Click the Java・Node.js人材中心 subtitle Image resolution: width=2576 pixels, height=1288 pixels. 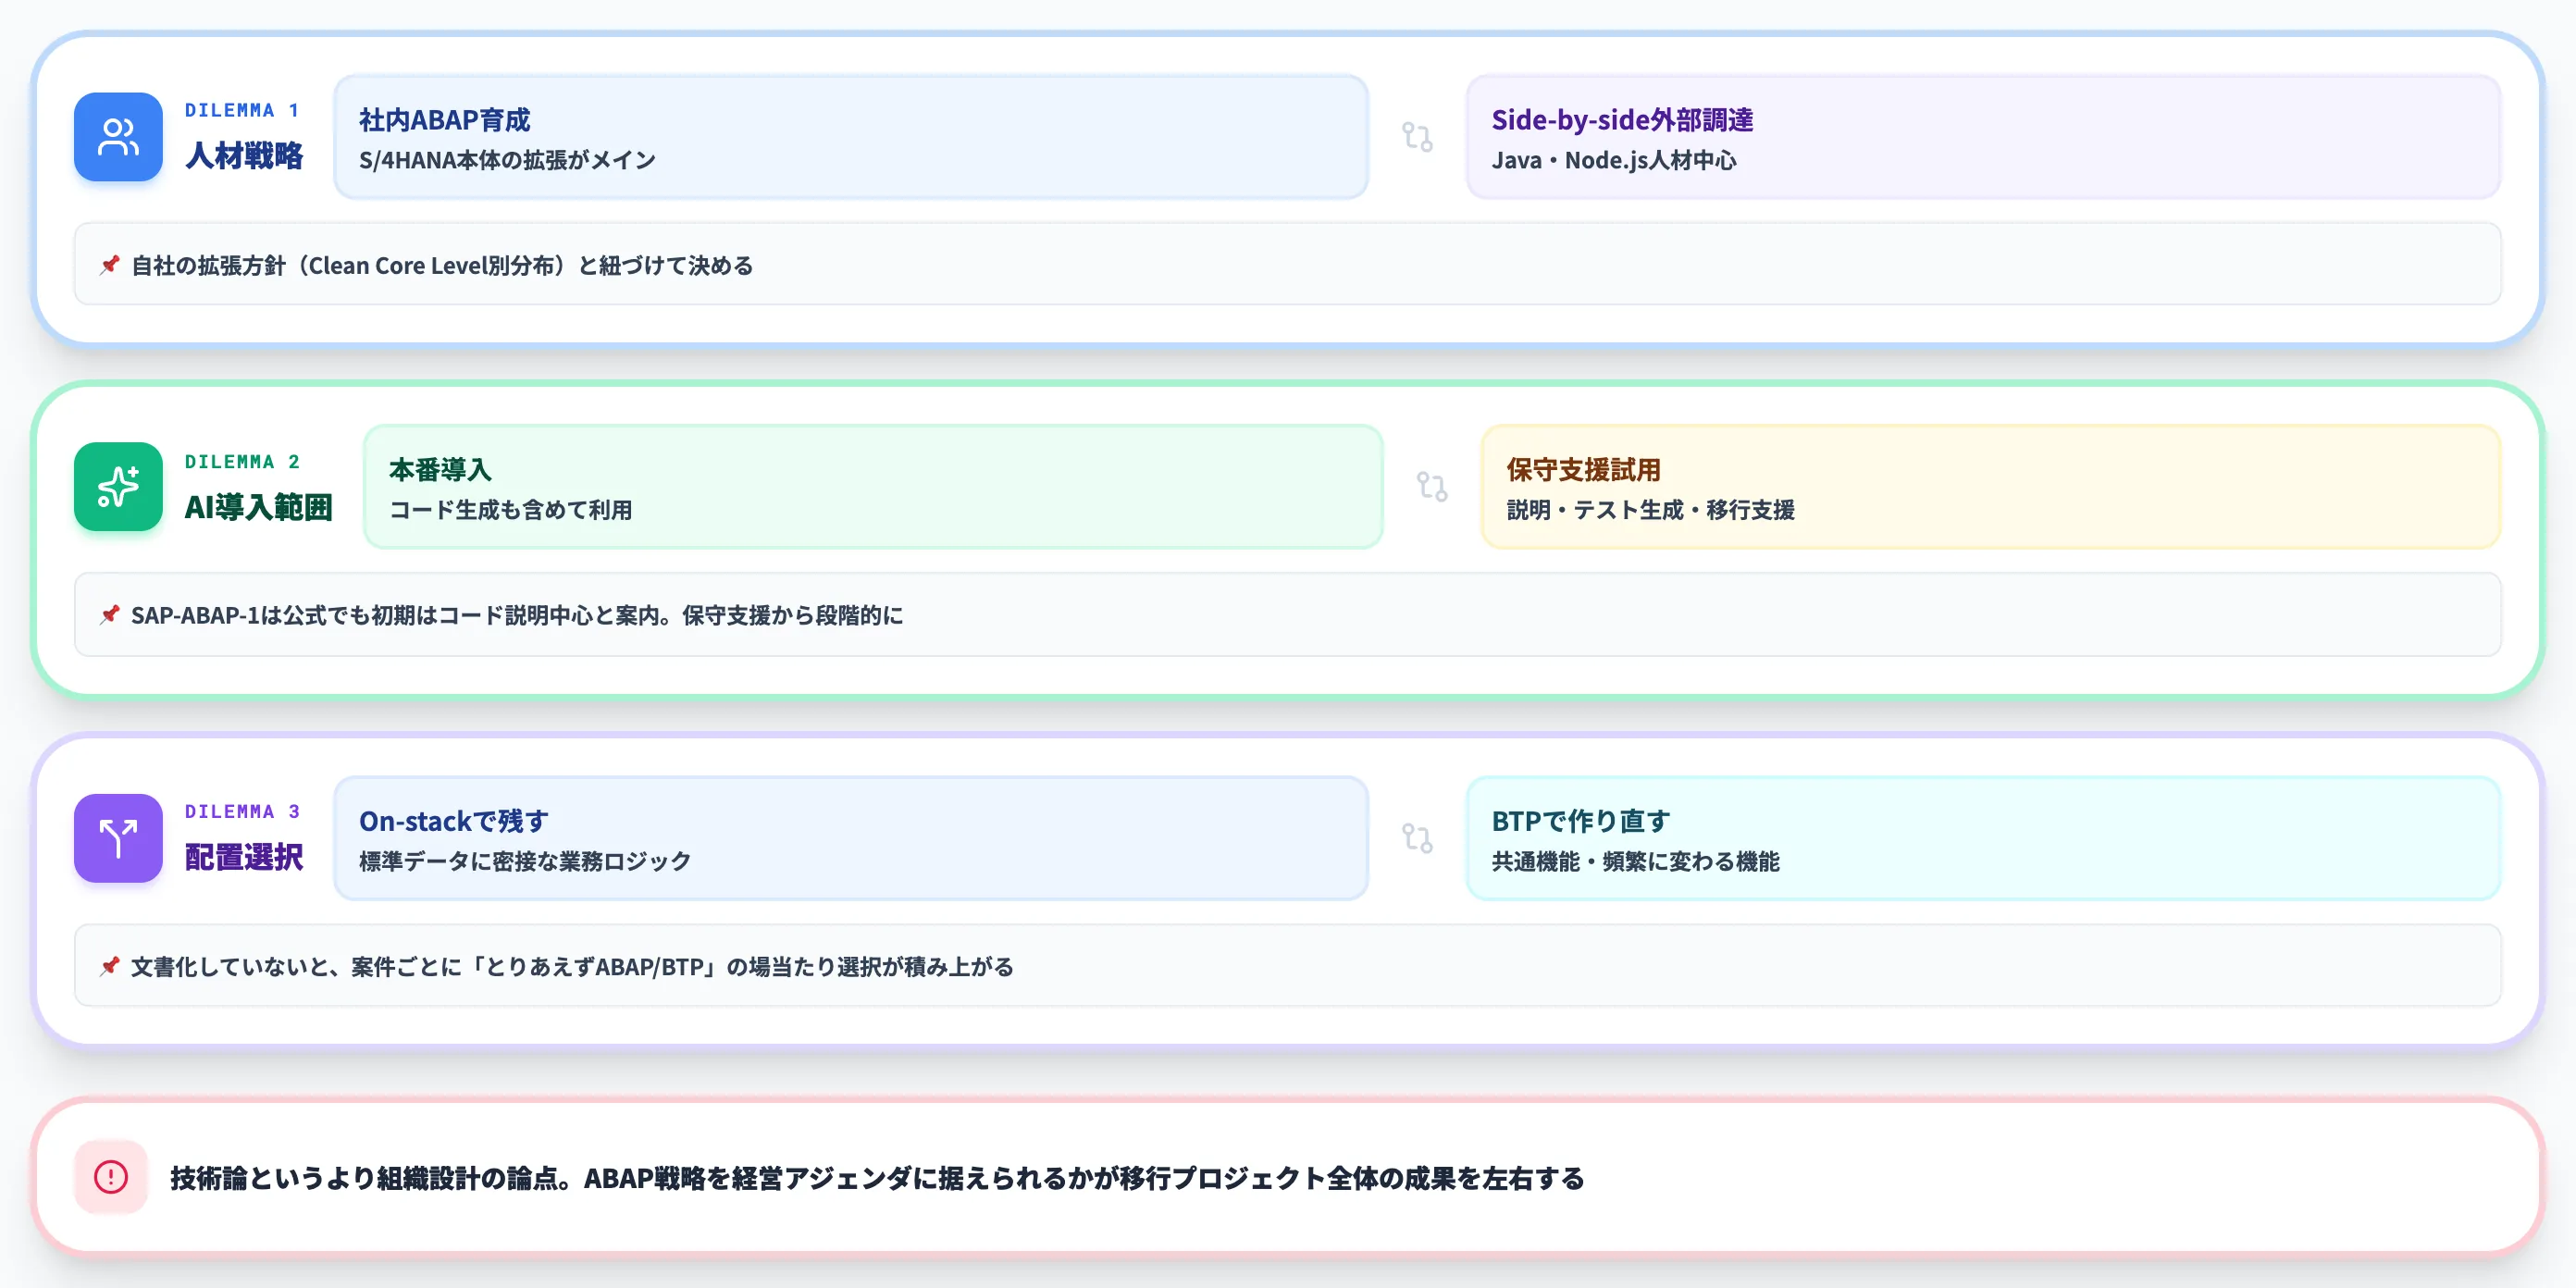point(1614,160)
